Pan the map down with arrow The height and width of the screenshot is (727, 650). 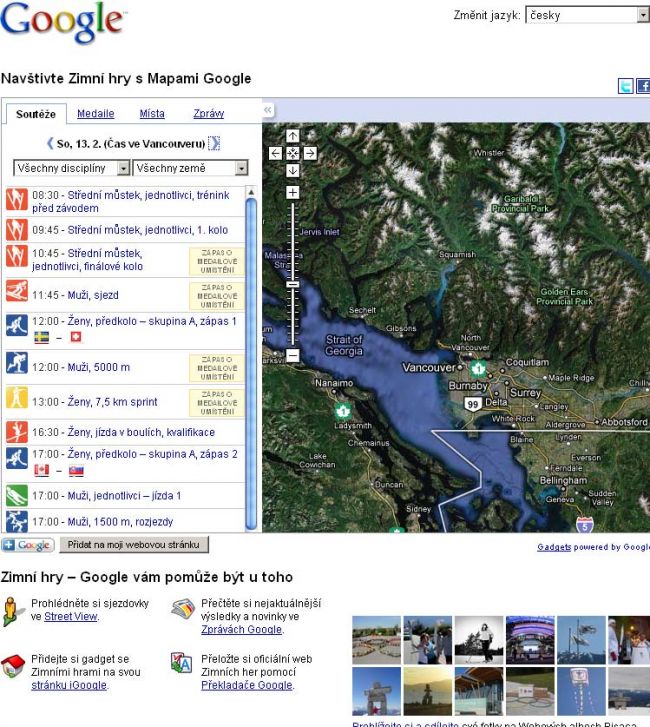(293, 170)
